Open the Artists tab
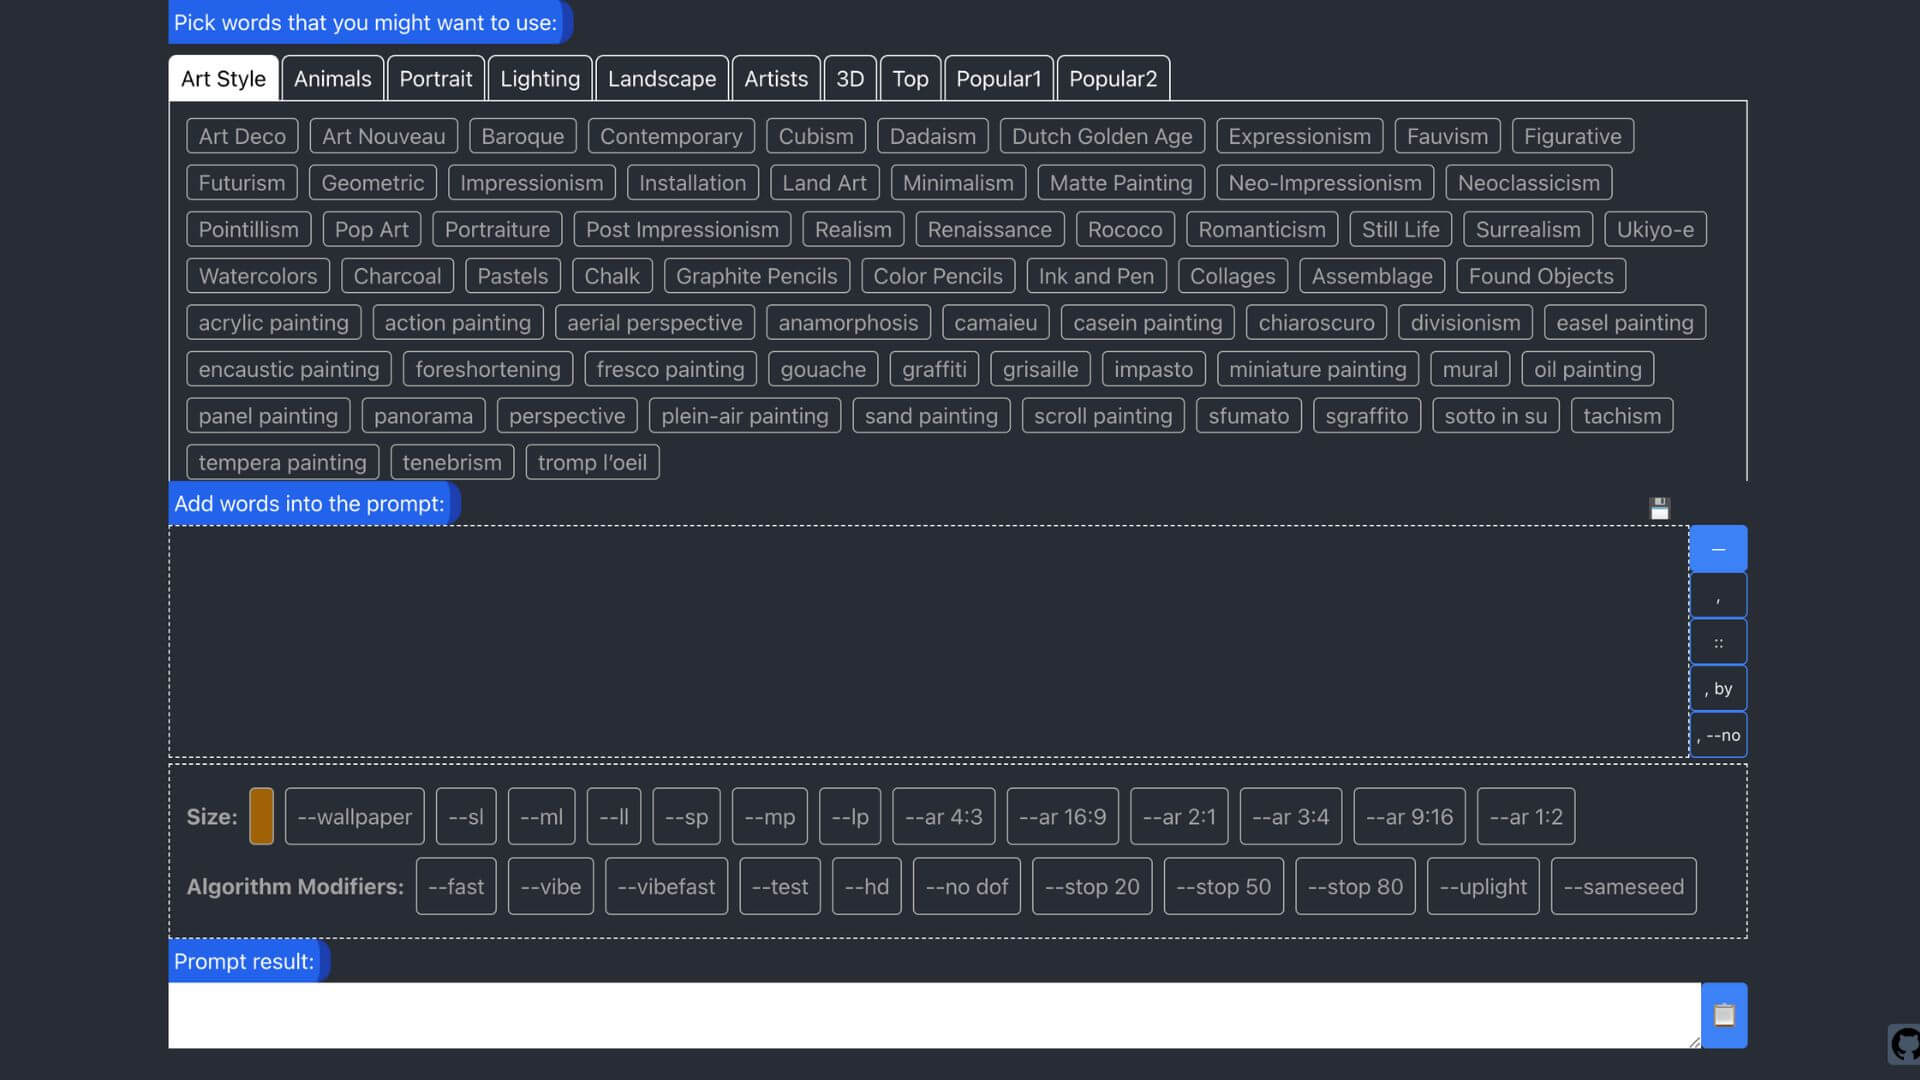The width and height of the screenshot is (1920, 1080). 775,79
